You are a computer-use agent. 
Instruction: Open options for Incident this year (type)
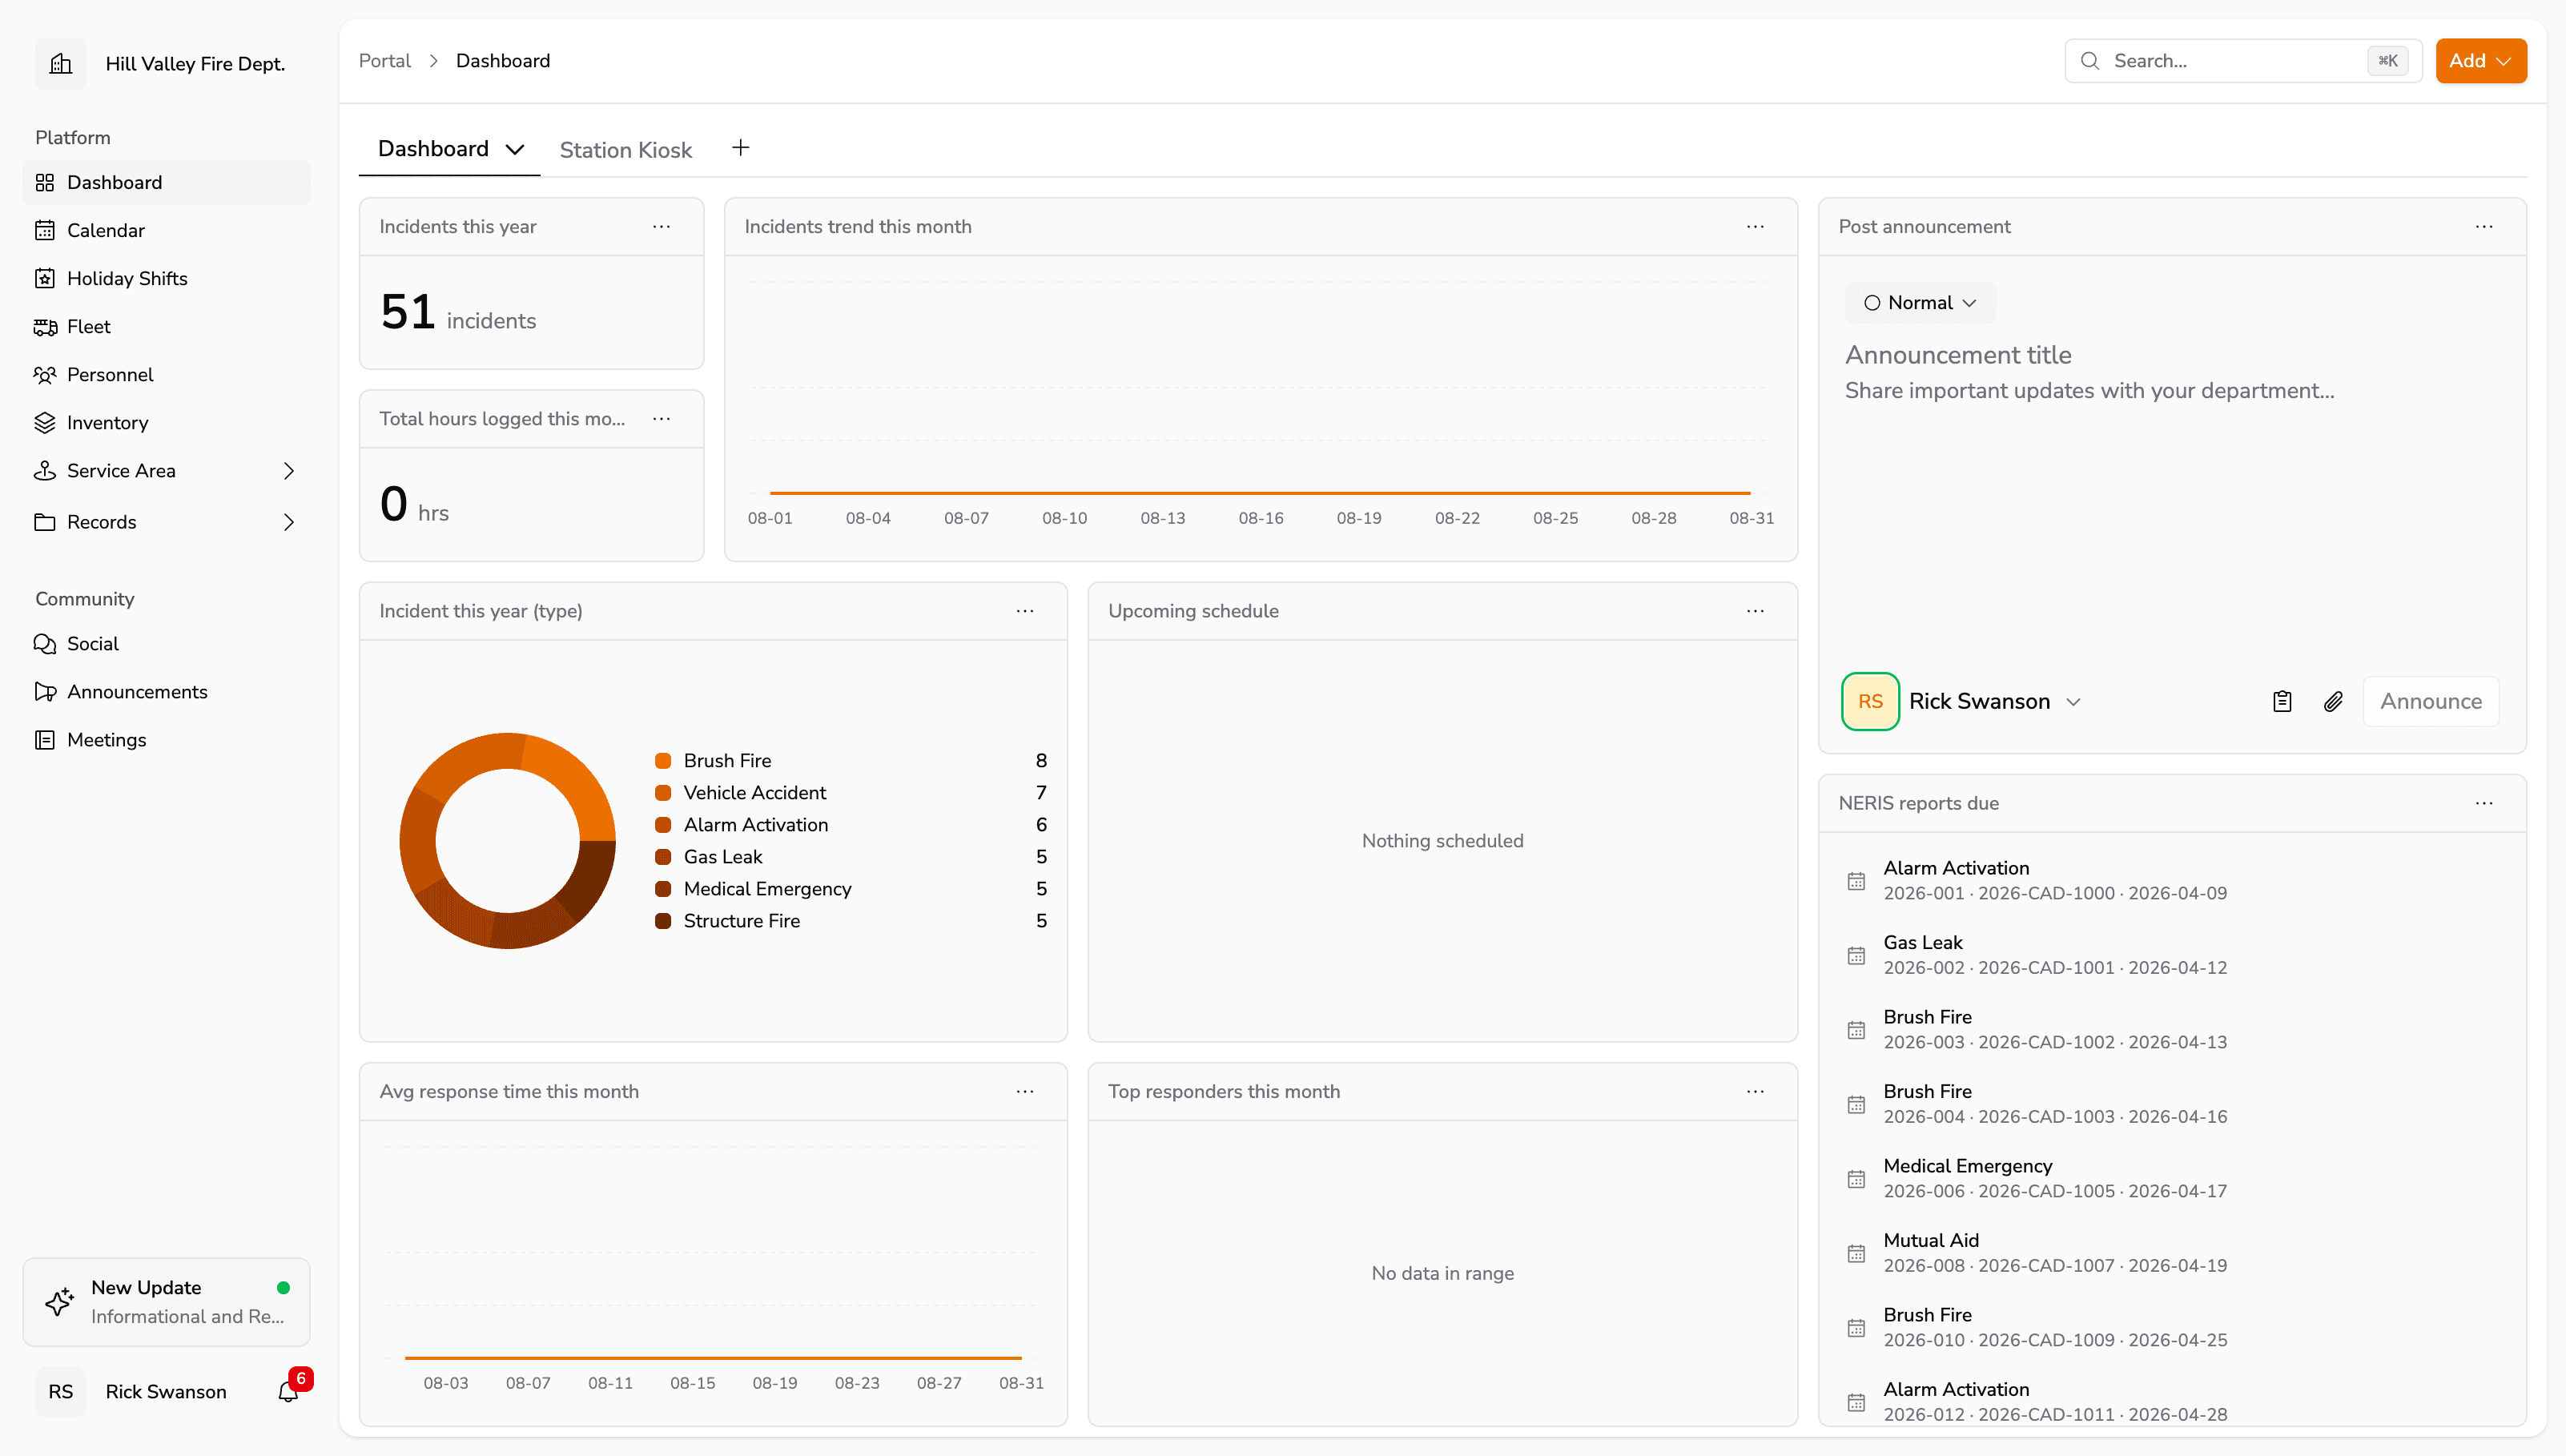(1025, 611)
